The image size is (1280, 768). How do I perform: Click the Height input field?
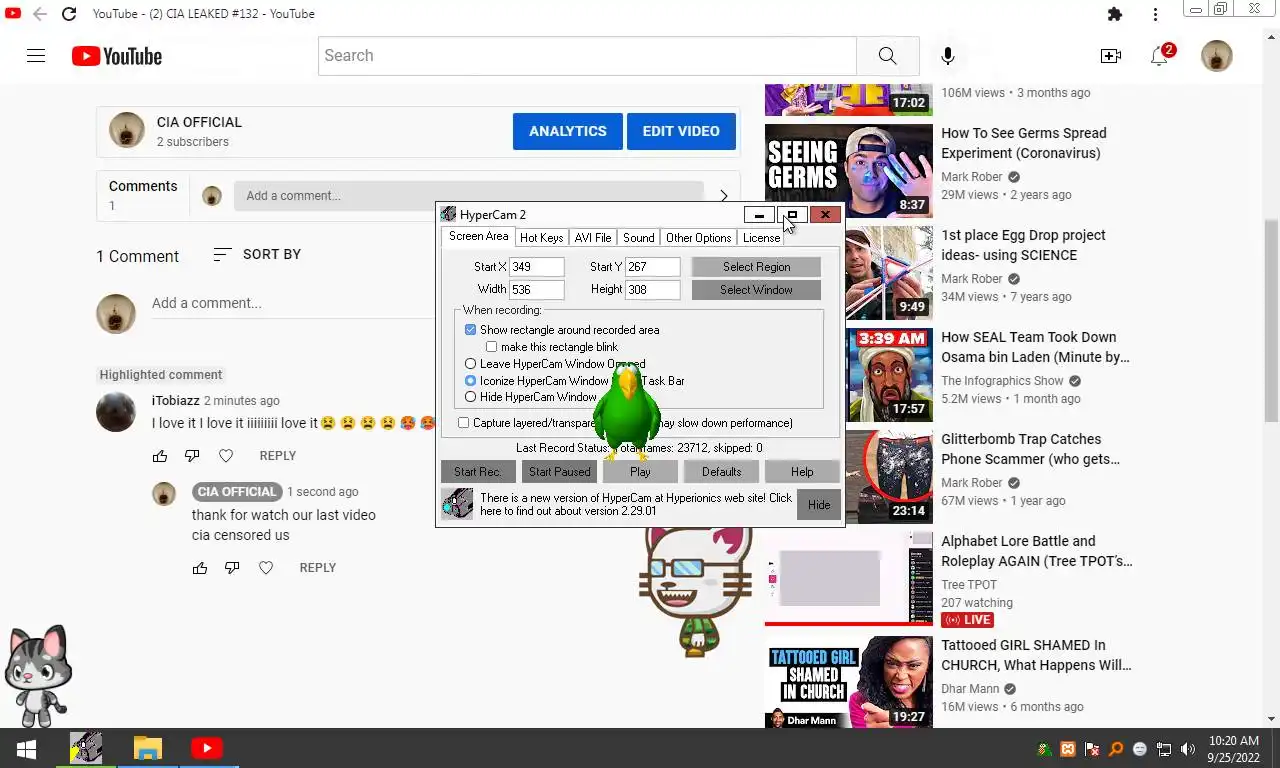click(653, 290)
